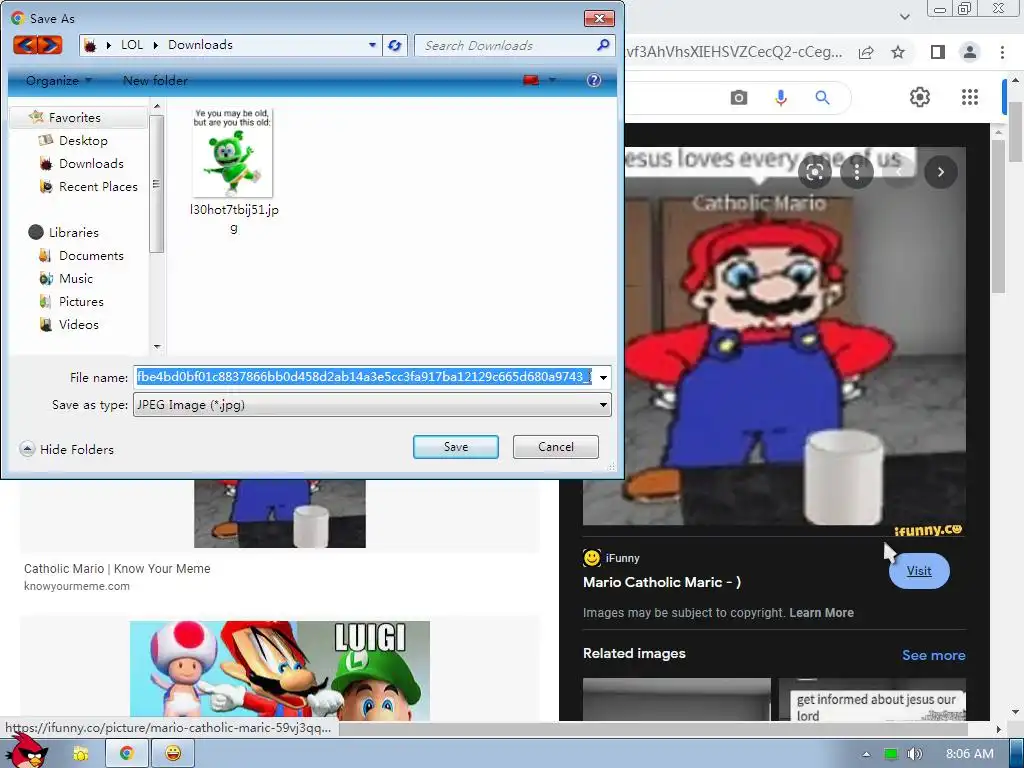The height and width of the screenshot is (768, 1024).
Task: Select Favorites in the navigation pane
Action: (74, 118)
